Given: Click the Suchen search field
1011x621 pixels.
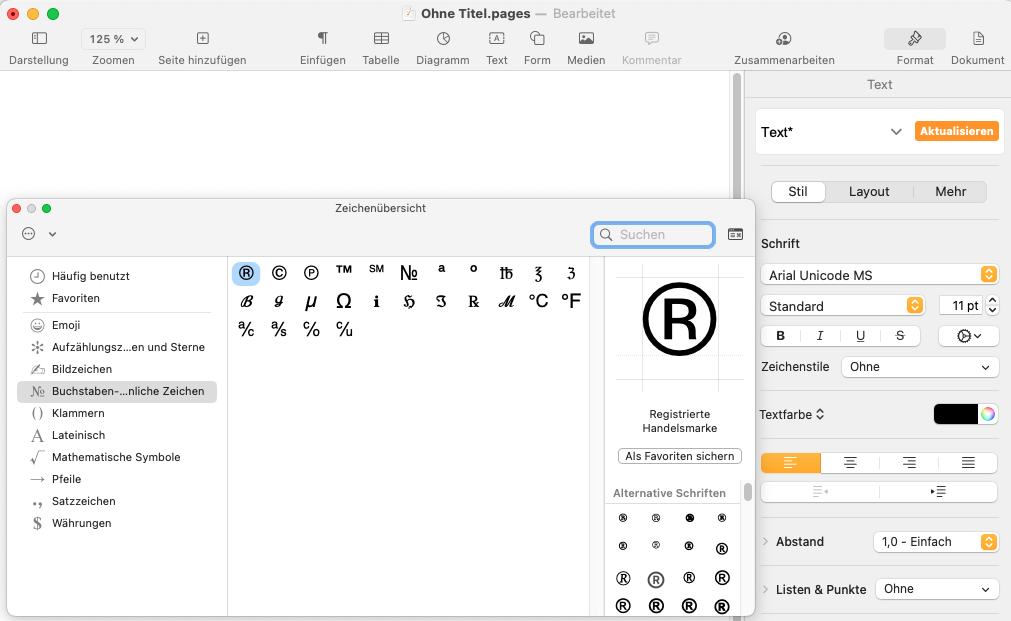Looking at the screenshot, I should pyautogui.click(x=653, y=235).
